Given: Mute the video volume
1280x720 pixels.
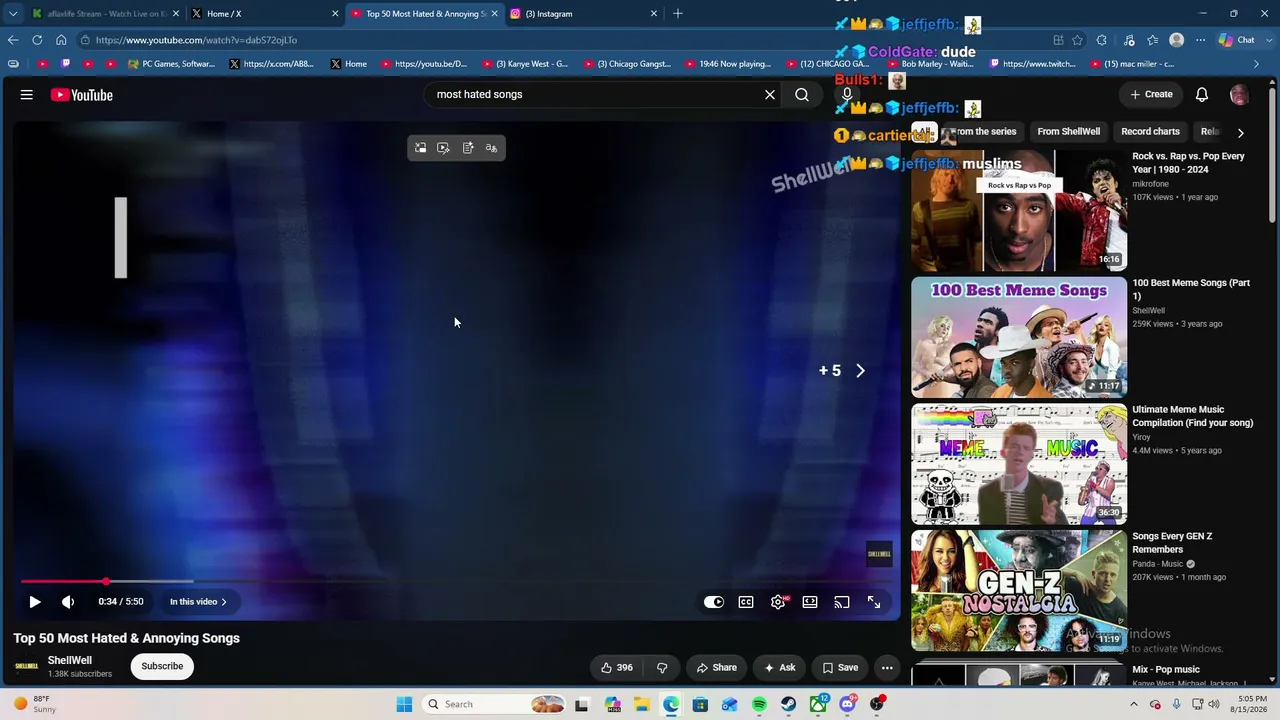Looking at the screenshot, I should pyautogui.click(x=68, y=602).
